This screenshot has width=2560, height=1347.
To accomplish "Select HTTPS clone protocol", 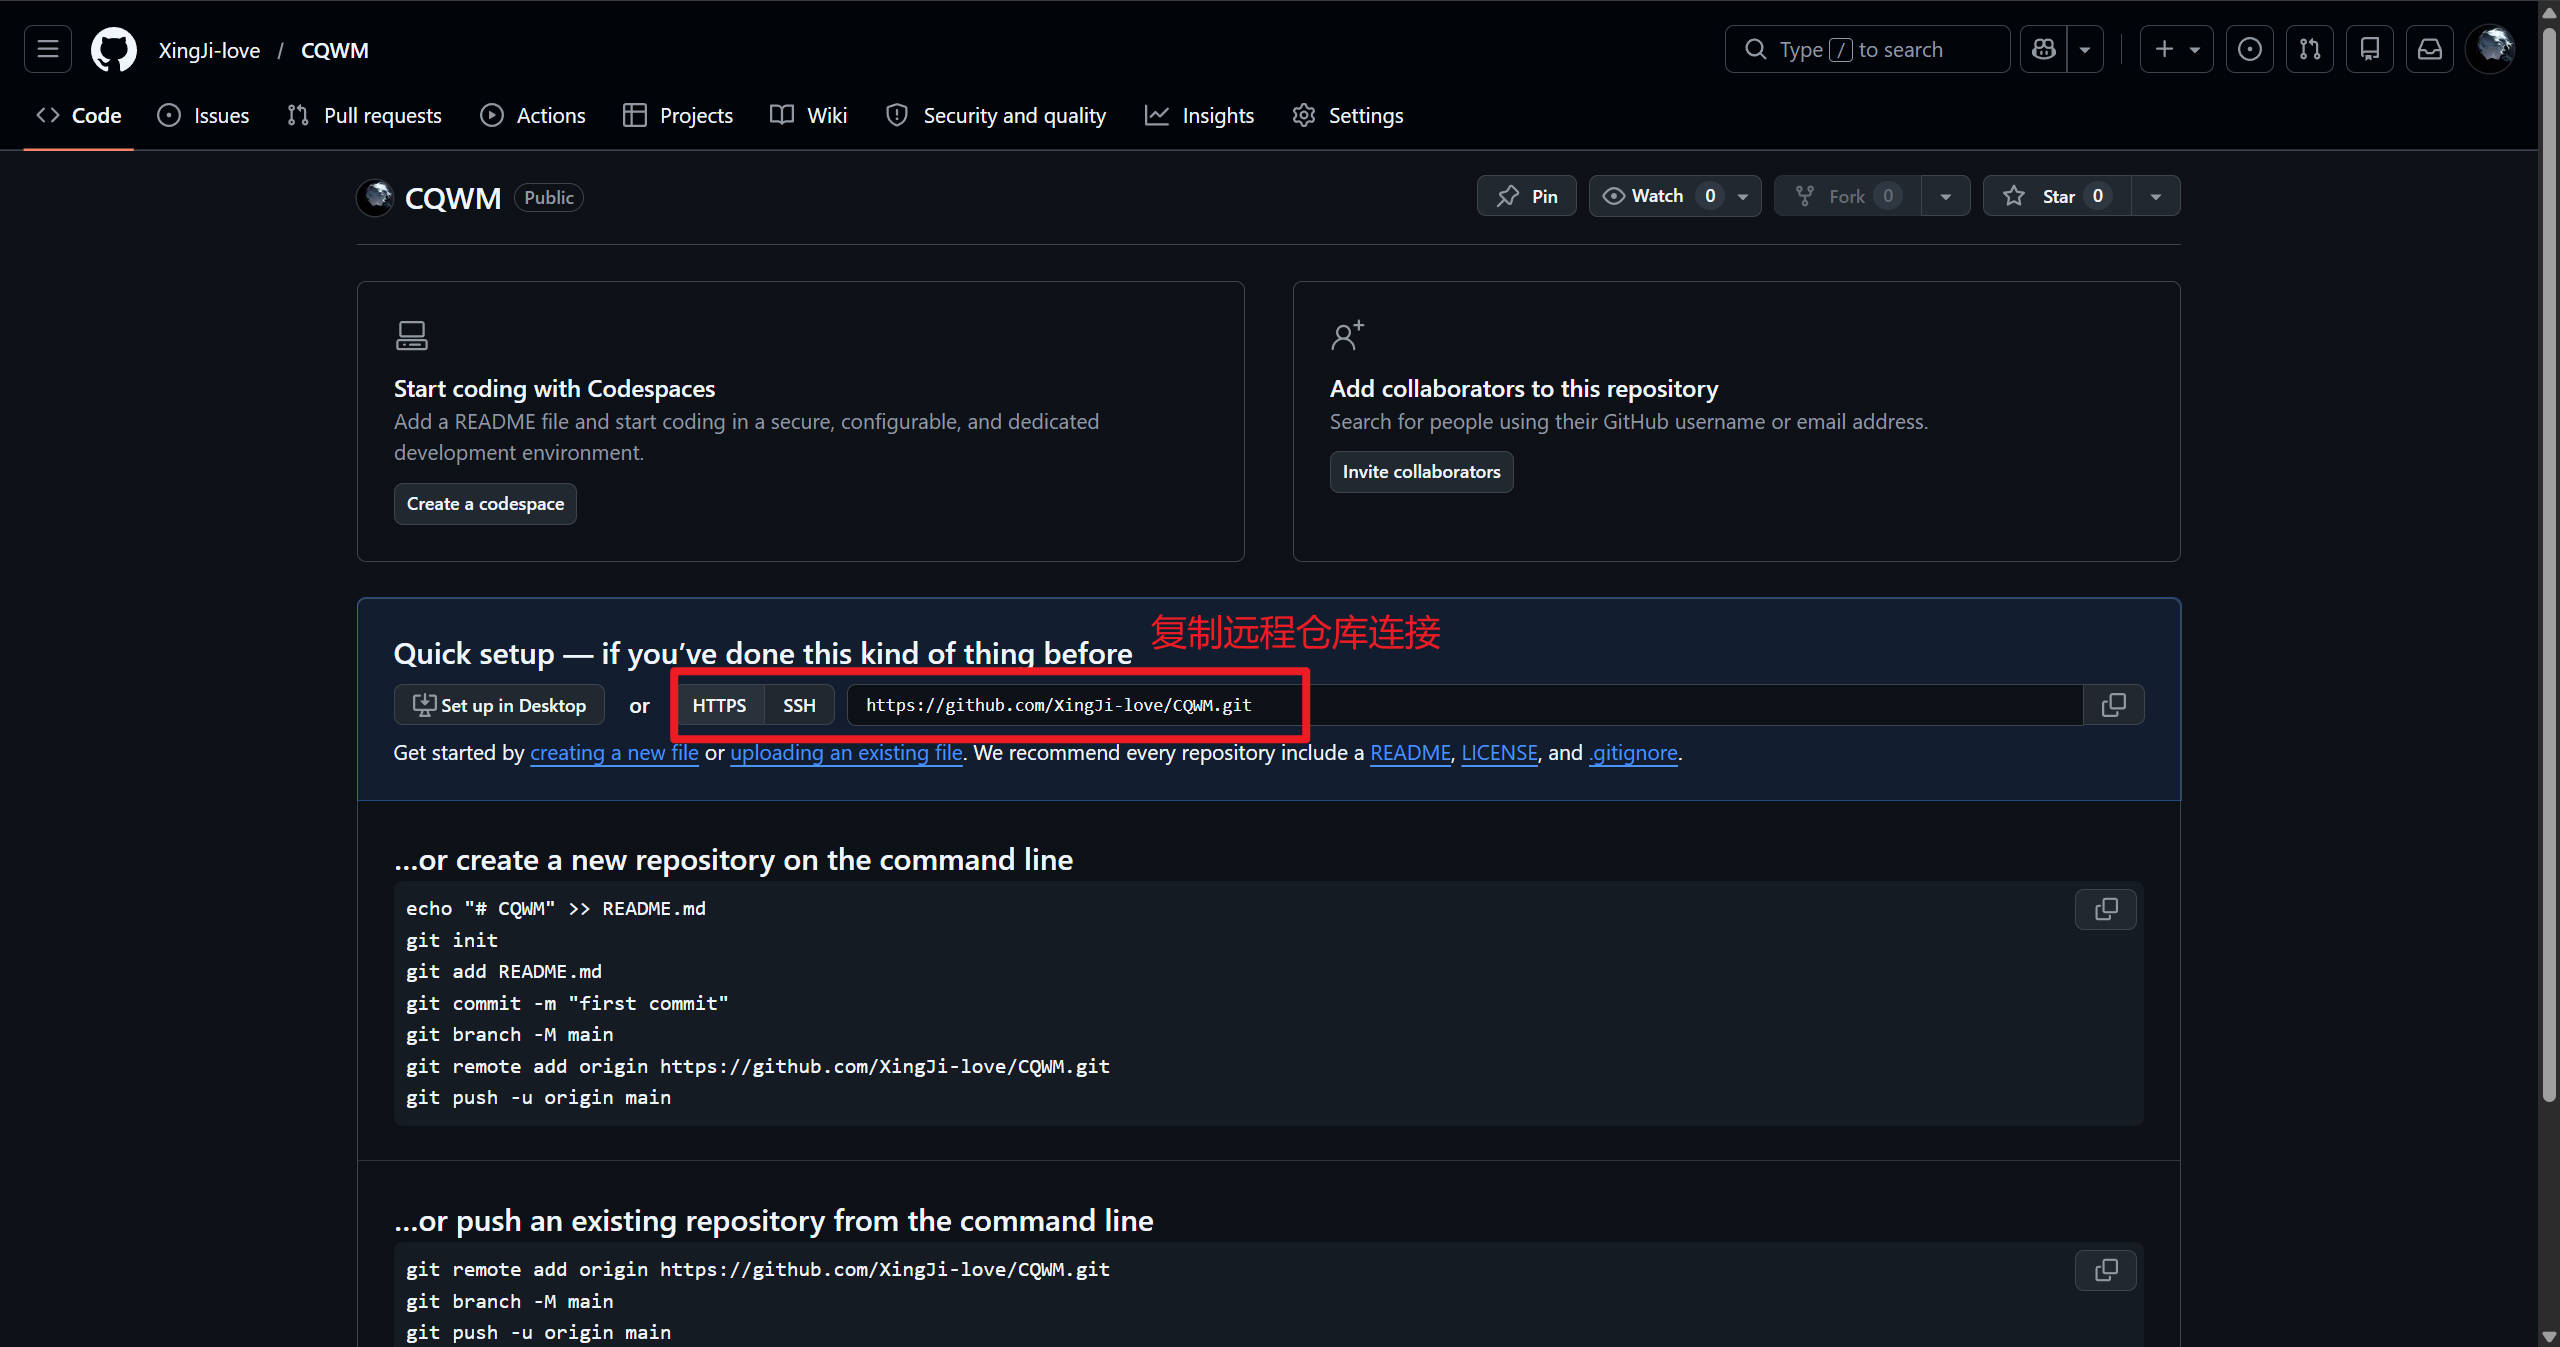I will pos(719,705).
